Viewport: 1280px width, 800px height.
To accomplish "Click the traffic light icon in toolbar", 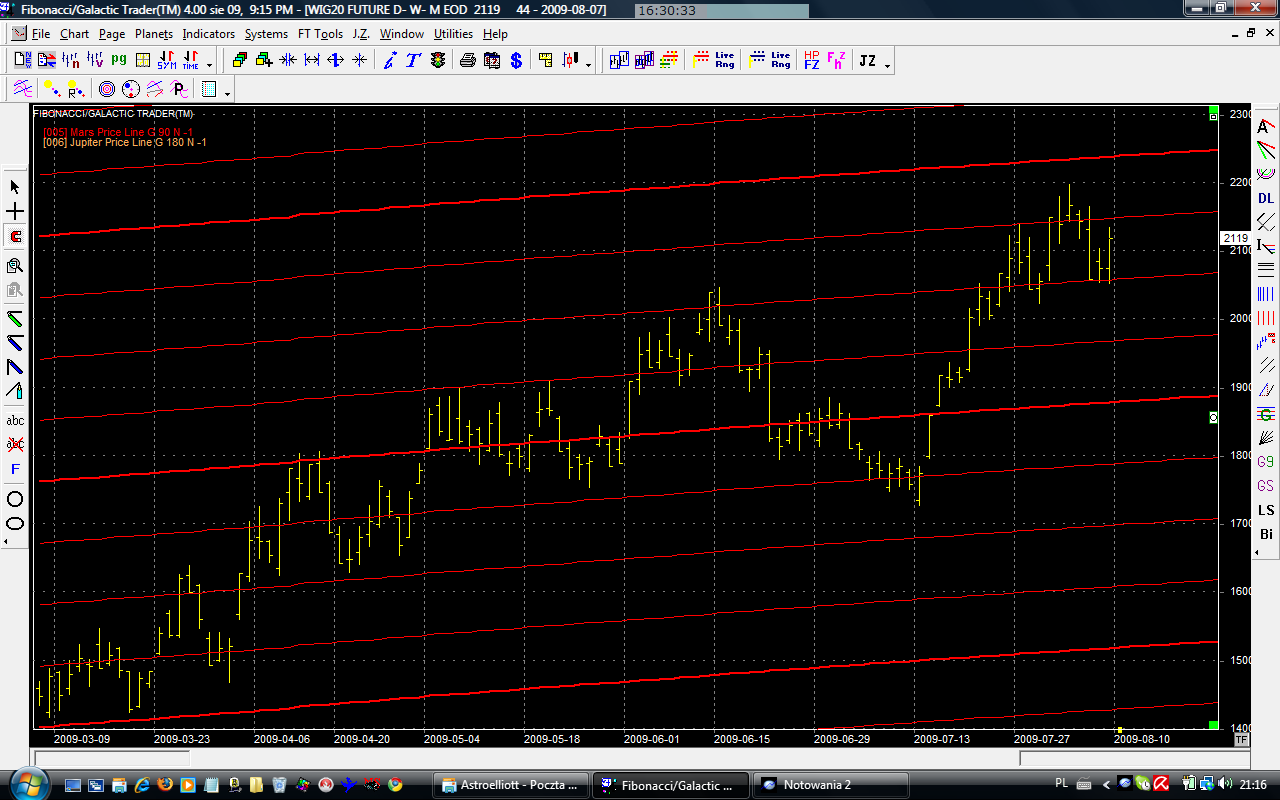I will click(438, 61).
